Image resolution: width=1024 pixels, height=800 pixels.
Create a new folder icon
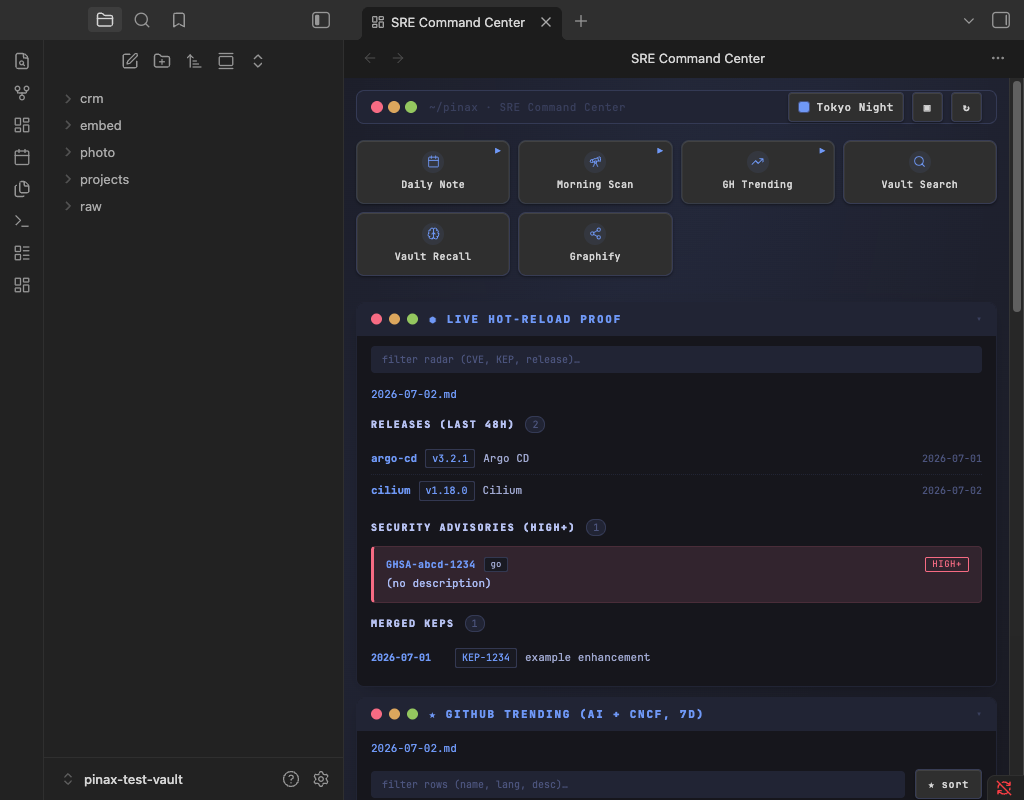click(x=162, y=61)
